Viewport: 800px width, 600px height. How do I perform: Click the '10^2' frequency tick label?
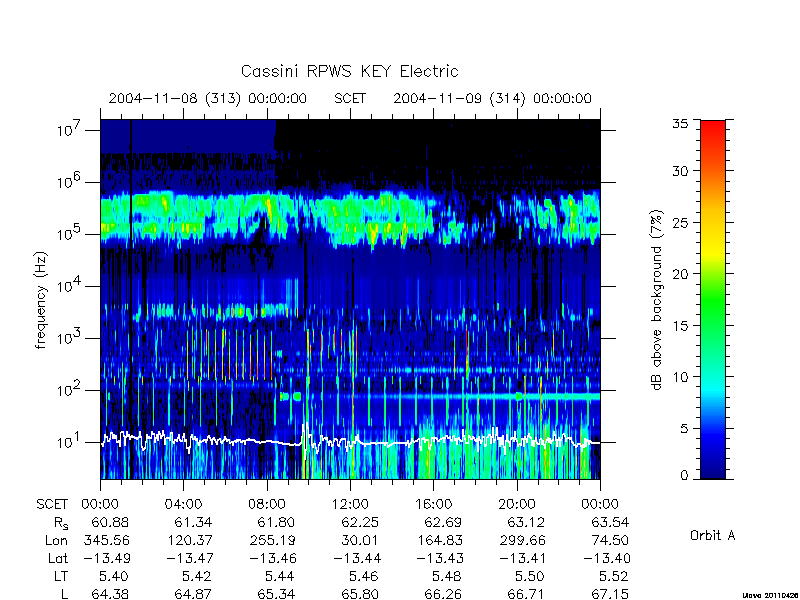[67, 390]
